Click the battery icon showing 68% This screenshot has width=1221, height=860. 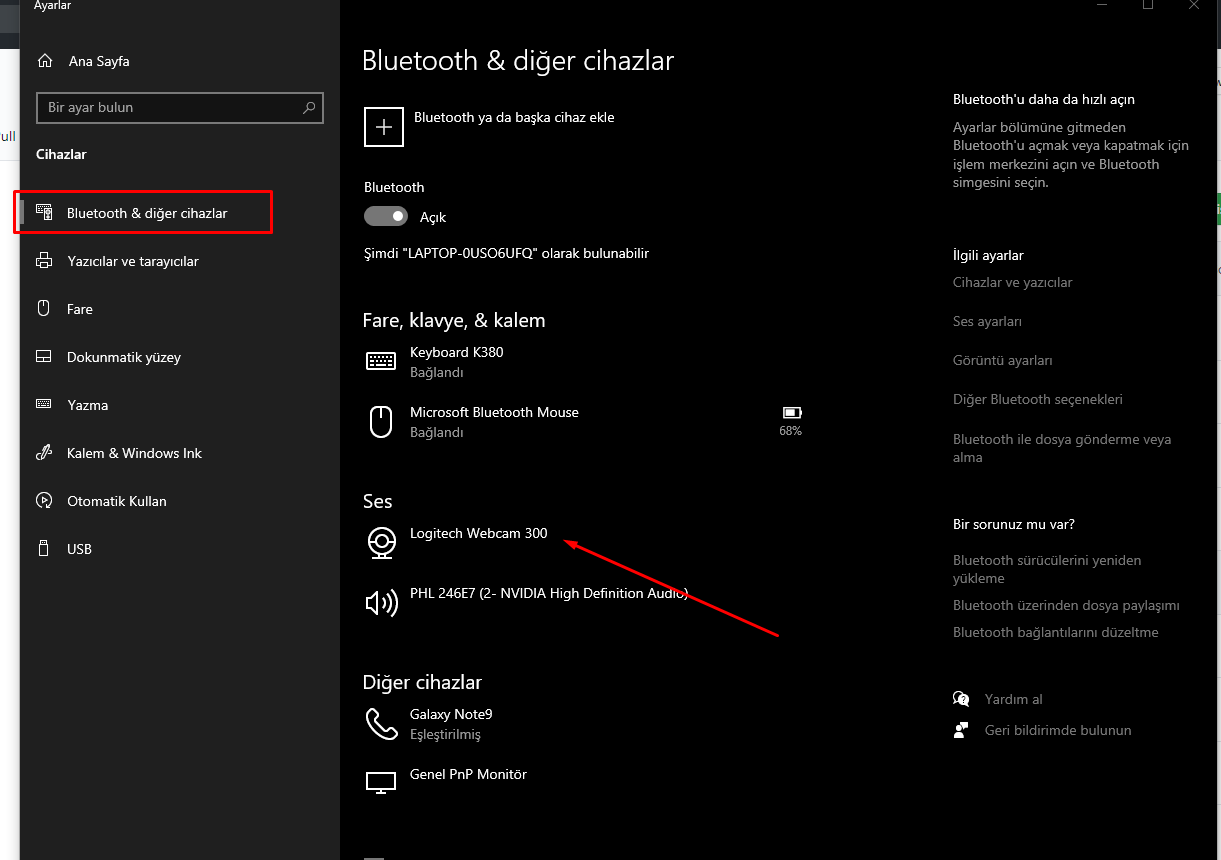[x=792, y=412]
